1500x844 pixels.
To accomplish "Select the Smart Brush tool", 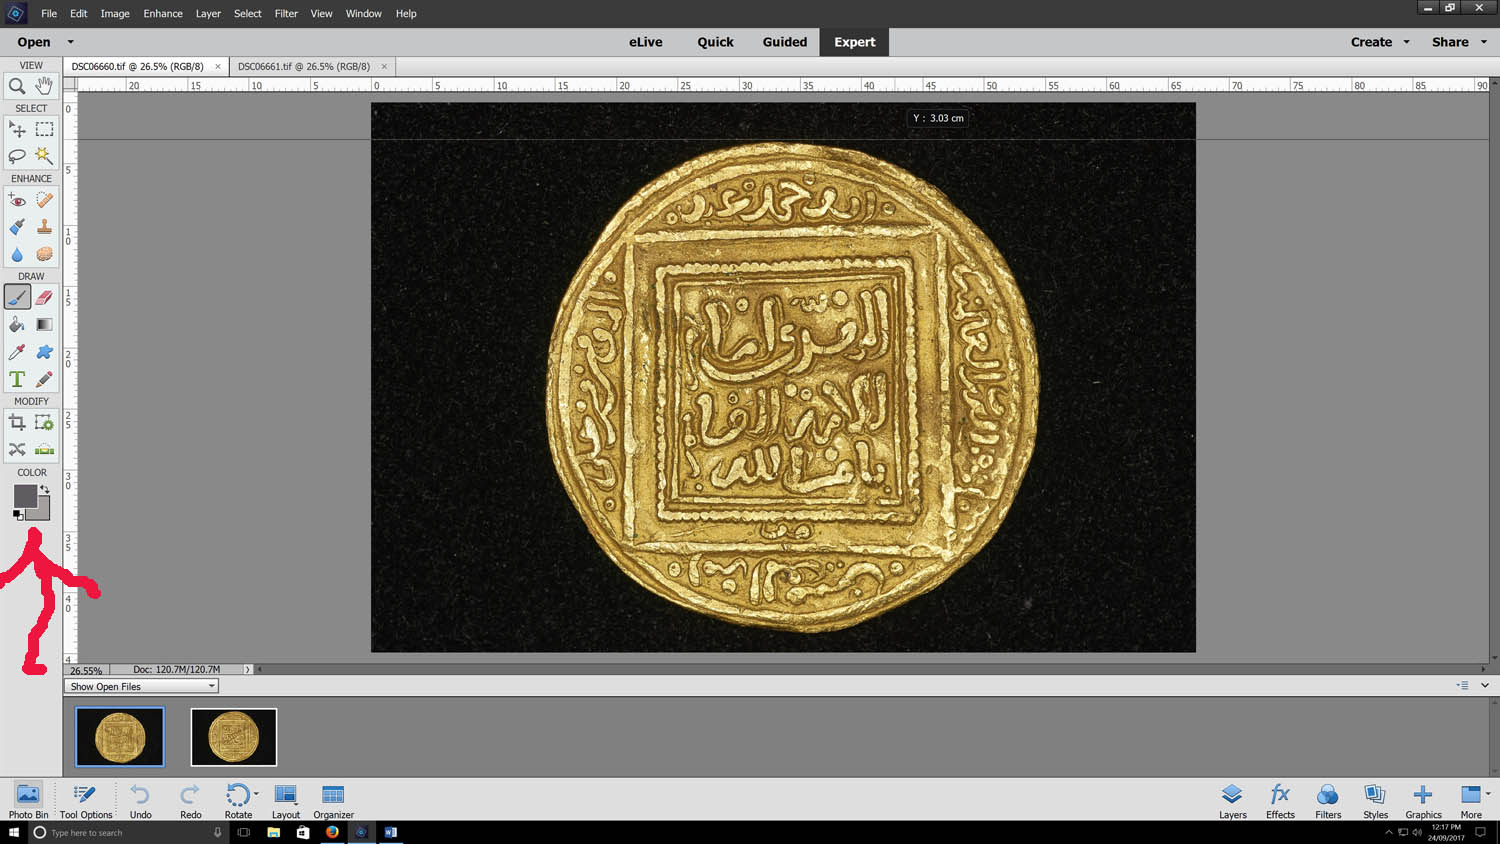I will [x=17, y=227].
